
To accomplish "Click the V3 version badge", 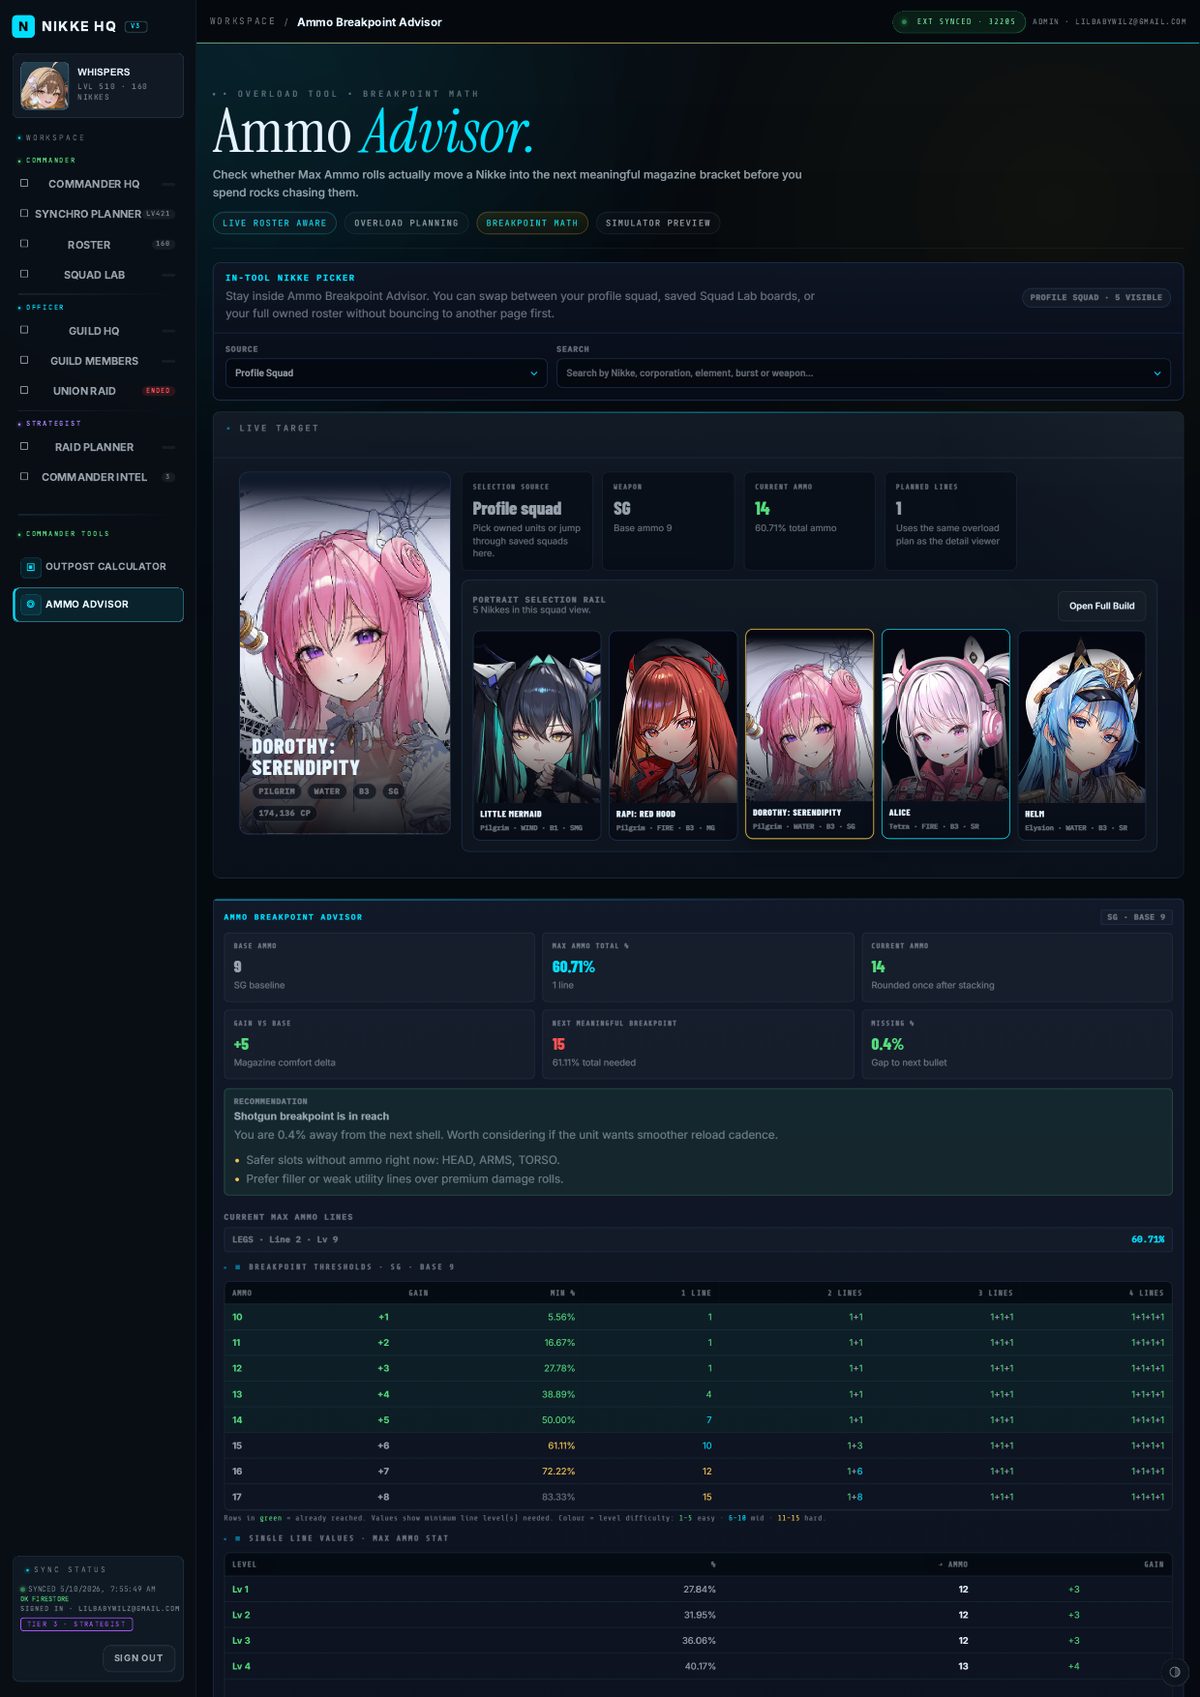I will tap(135, 26).
